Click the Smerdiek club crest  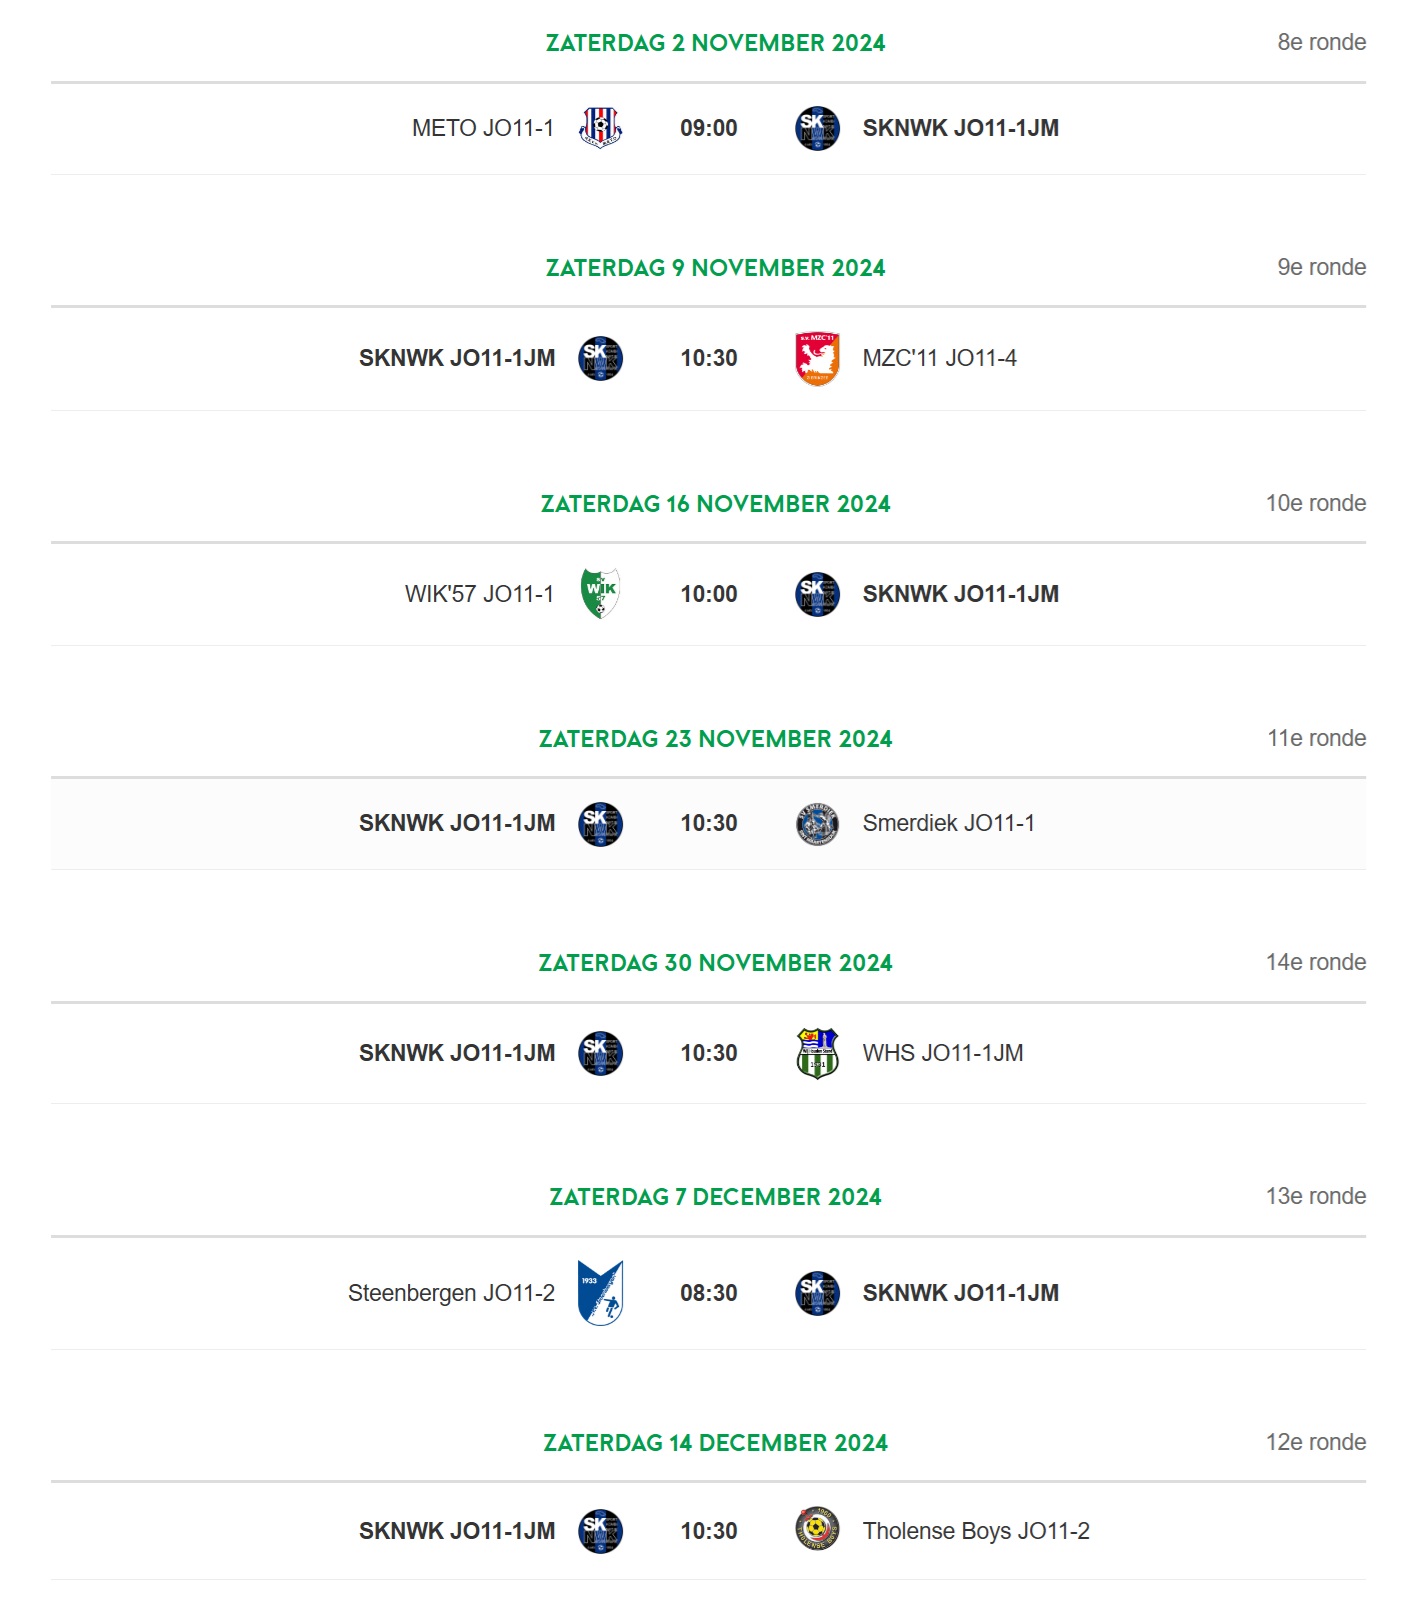point(817,823)
